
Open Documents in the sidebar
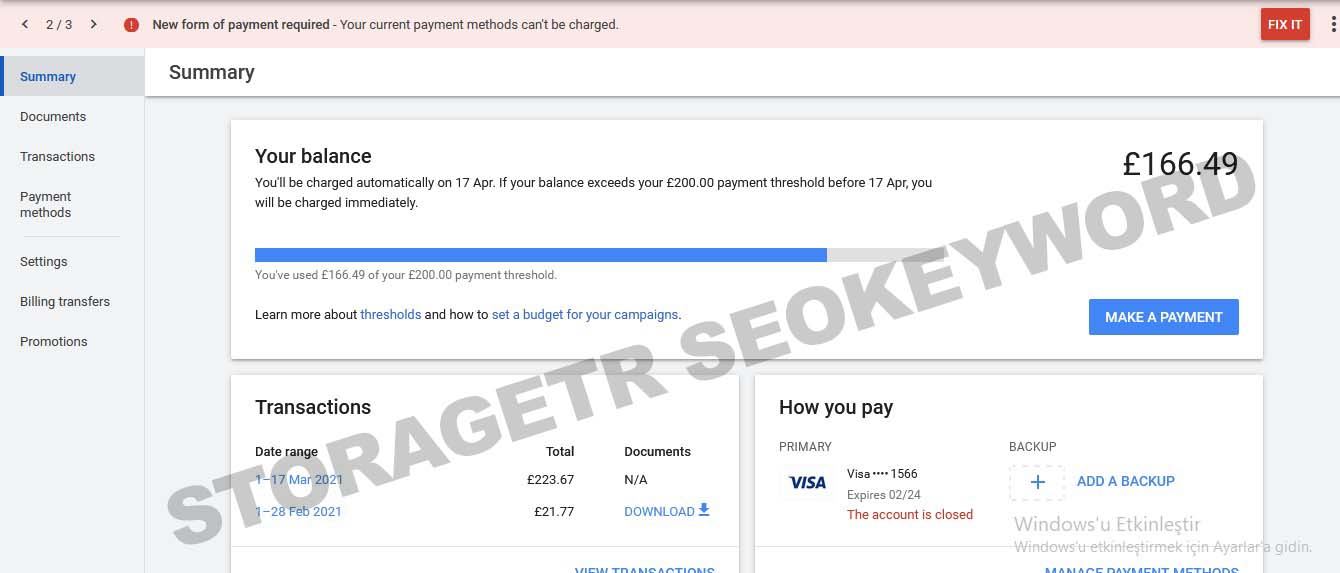pos(53,117)
